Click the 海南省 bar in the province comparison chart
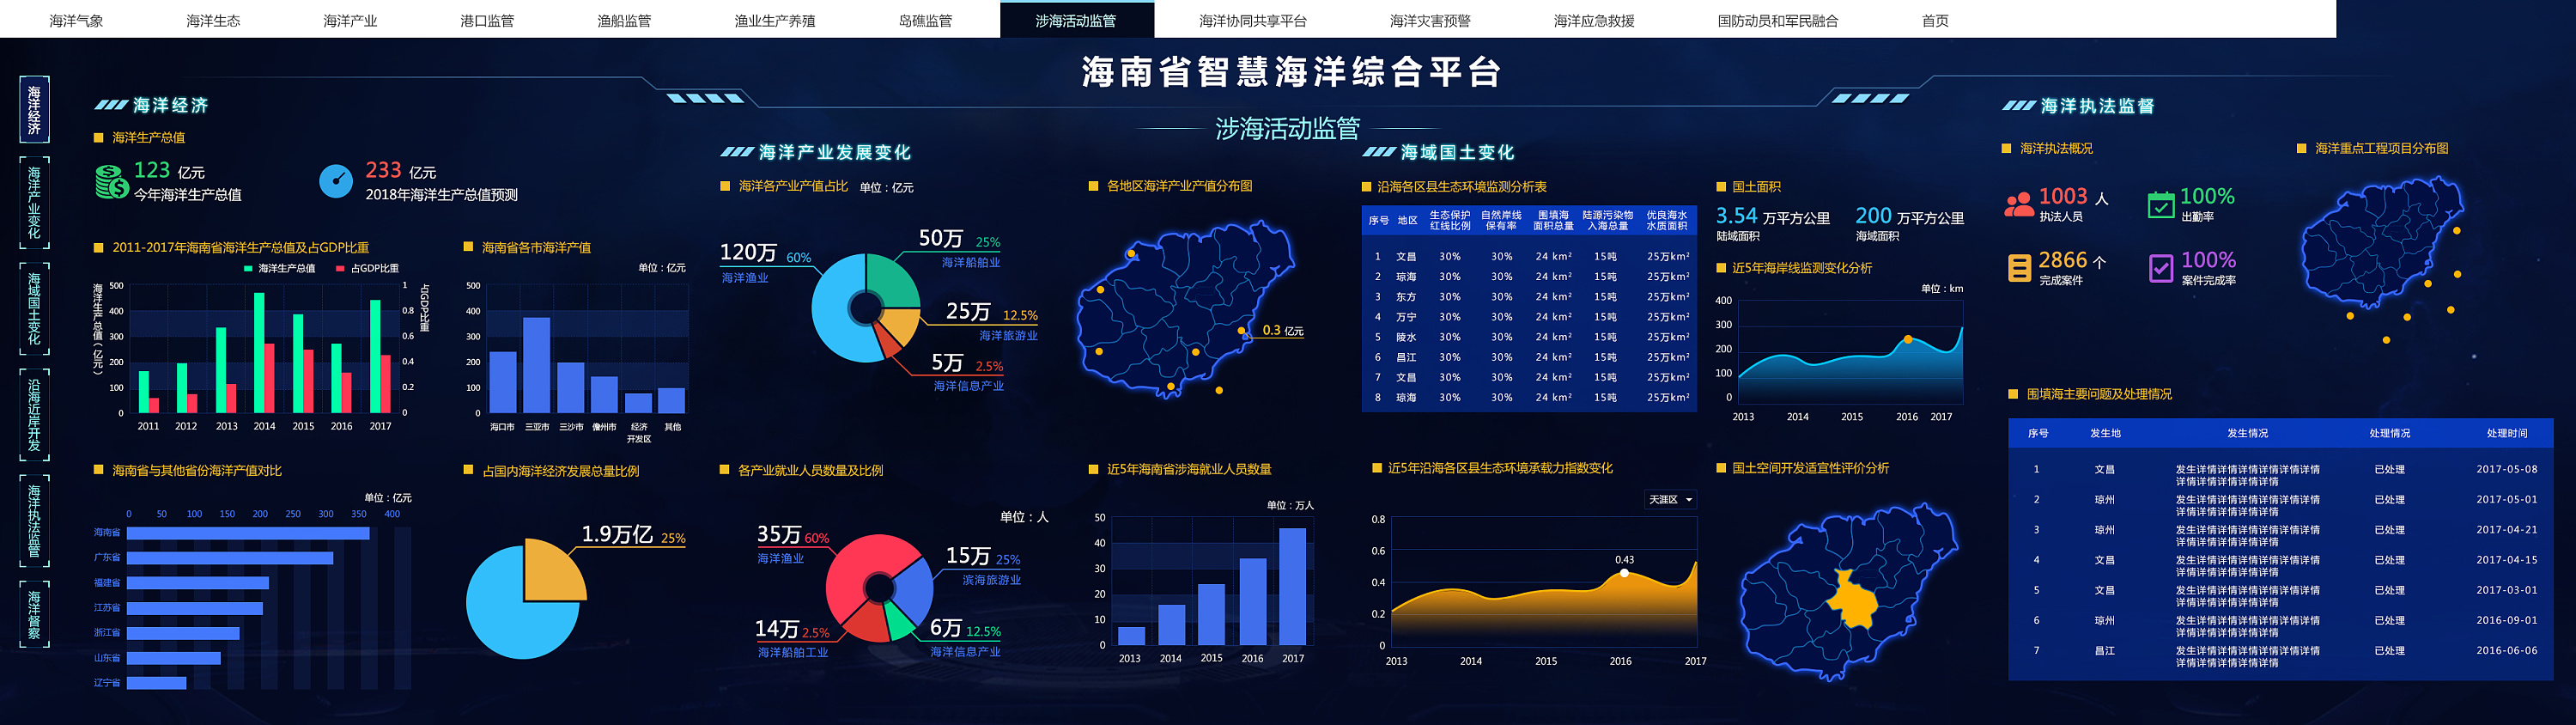 tap(248, 533)
